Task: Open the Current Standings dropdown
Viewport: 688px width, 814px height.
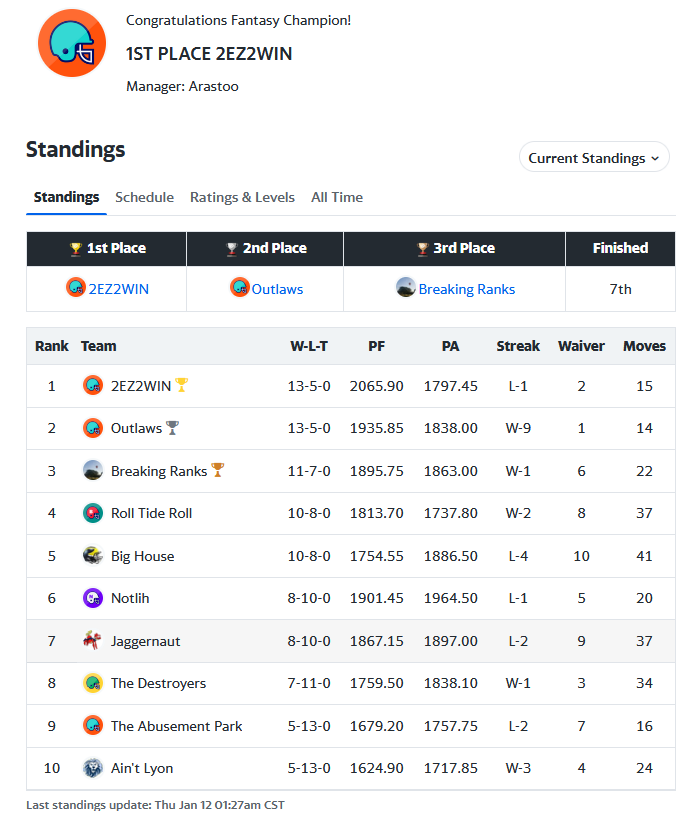Action: pyautogui.click(x=594, y=157)
